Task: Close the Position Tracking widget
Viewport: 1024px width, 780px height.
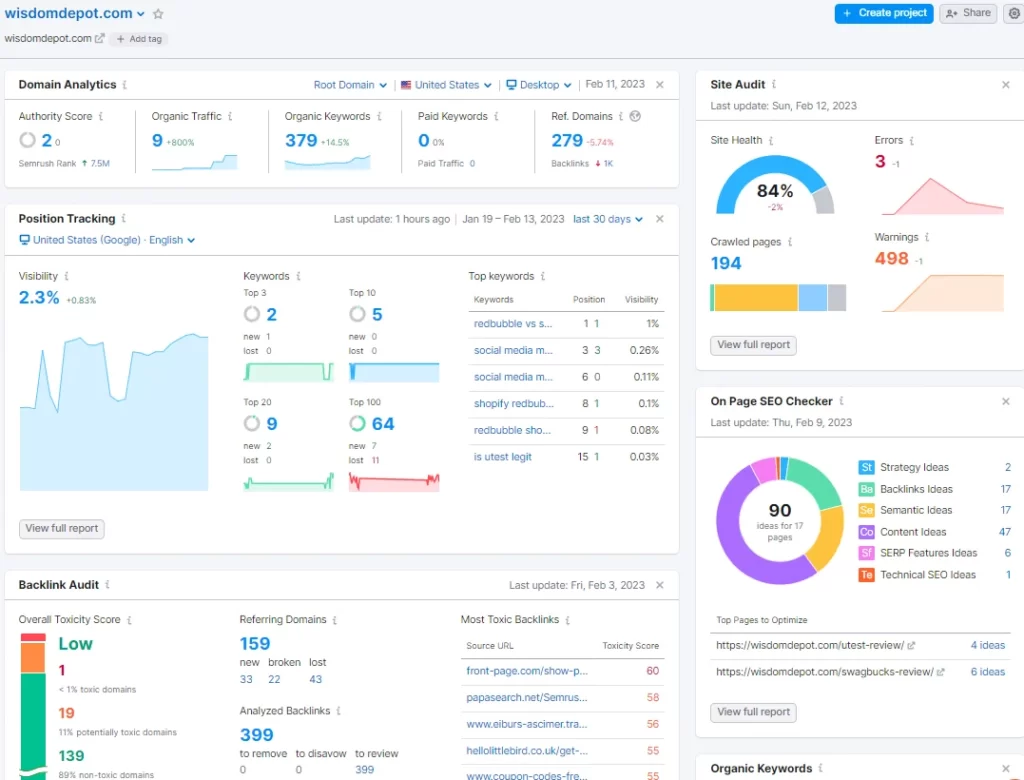Action: click(x=660, y=219)
